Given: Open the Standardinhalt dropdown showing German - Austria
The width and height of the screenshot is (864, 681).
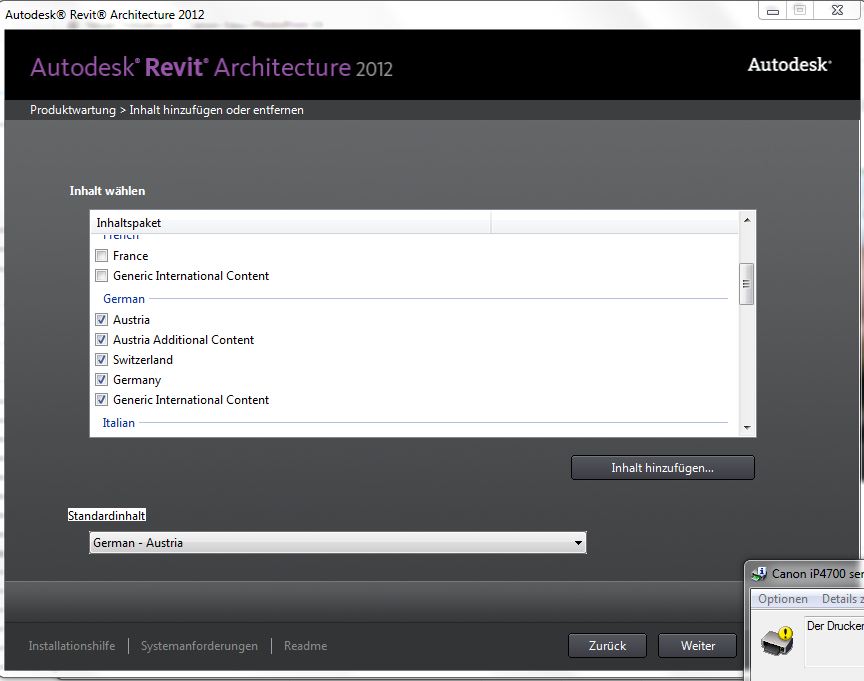Looking at the screenshot, I should click(x=338, y=543).
